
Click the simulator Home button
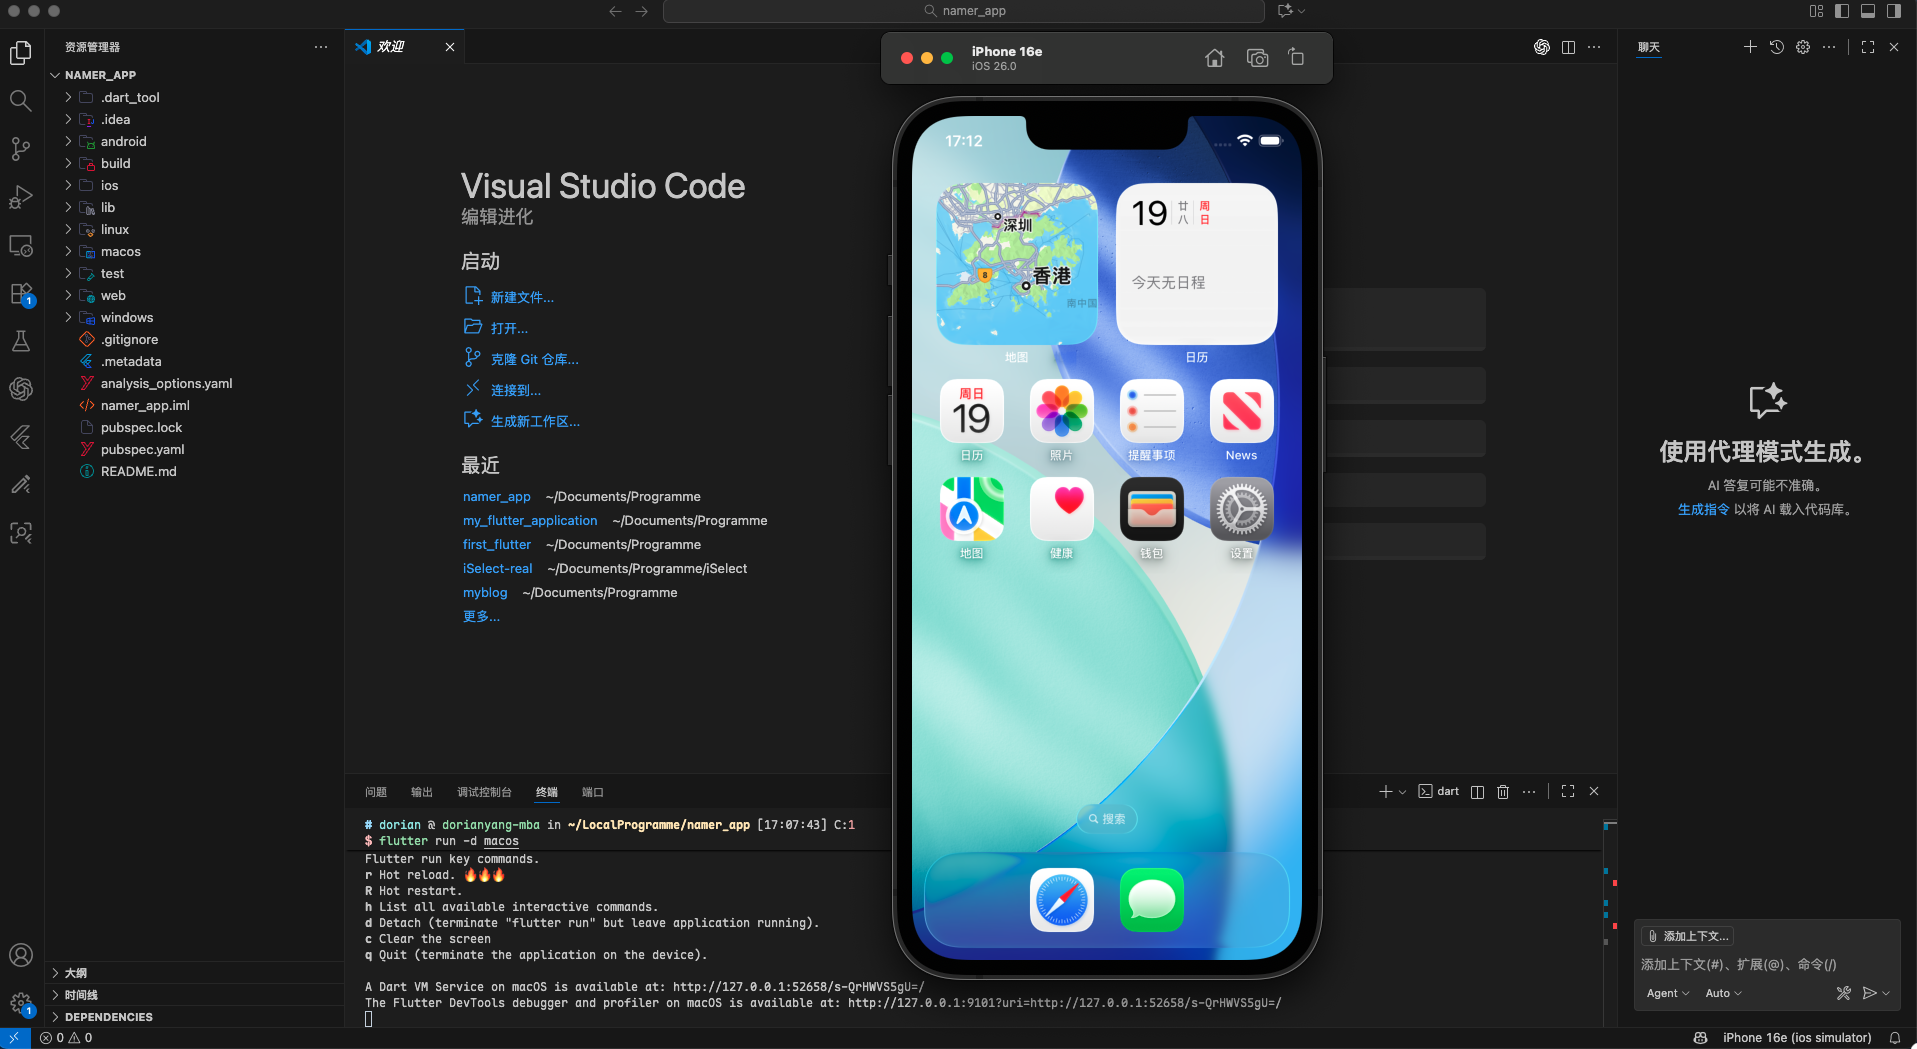(1215, 58)
